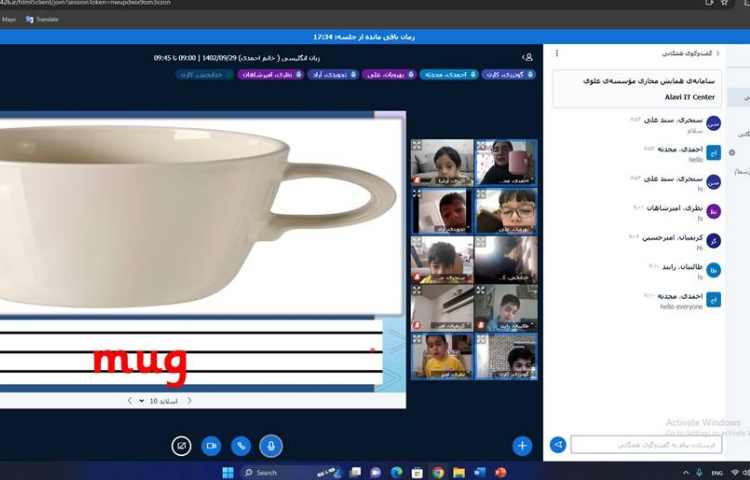Click the screen share button
The image size is (750, 480).
[181, 446]
